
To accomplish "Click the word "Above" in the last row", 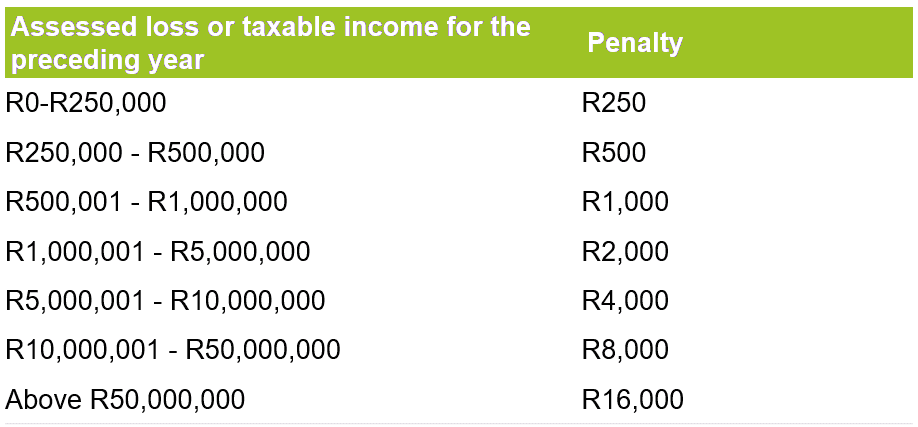I will tap(44, 400).
